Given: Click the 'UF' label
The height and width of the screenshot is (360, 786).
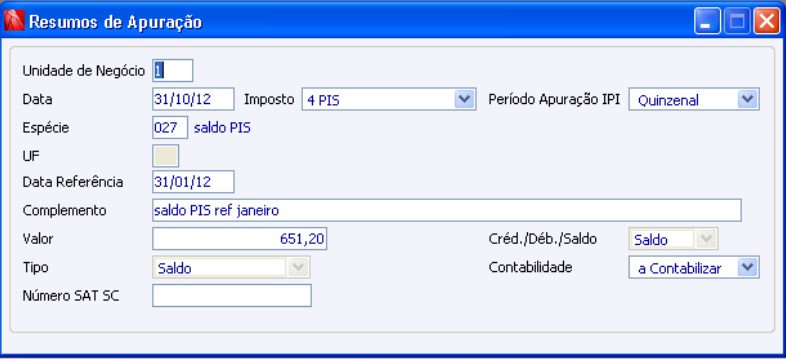Looking at the screenshot, I should pos(31,156).
